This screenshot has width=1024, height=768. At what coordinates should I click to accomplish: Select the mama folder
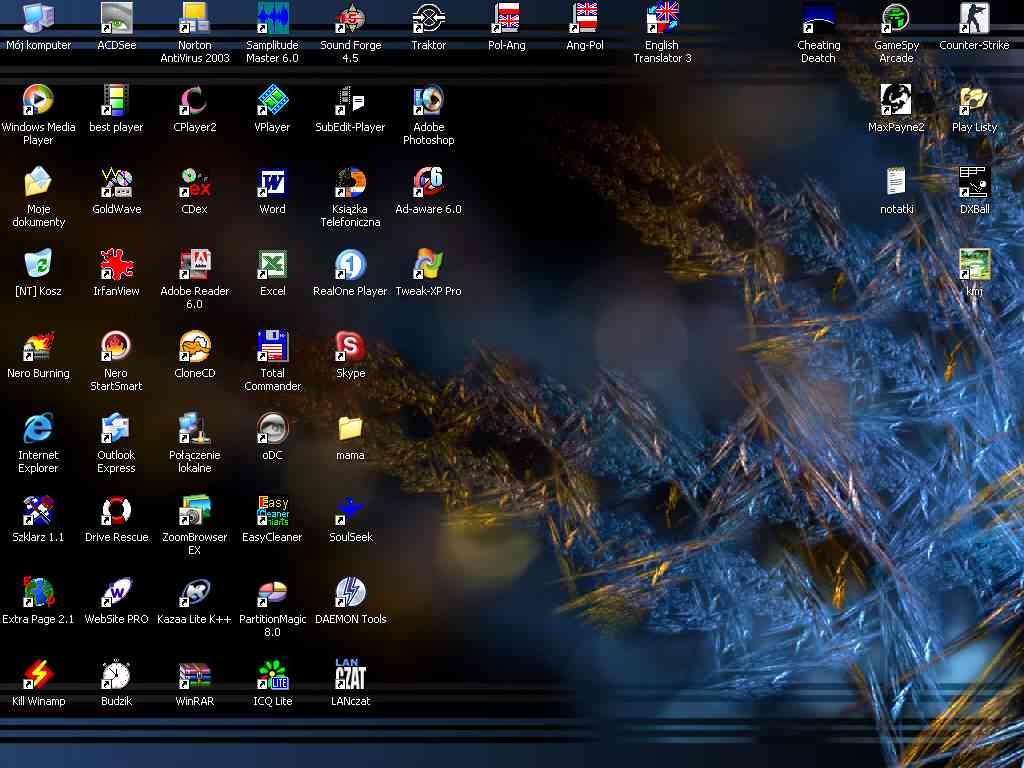click(350, 428)
